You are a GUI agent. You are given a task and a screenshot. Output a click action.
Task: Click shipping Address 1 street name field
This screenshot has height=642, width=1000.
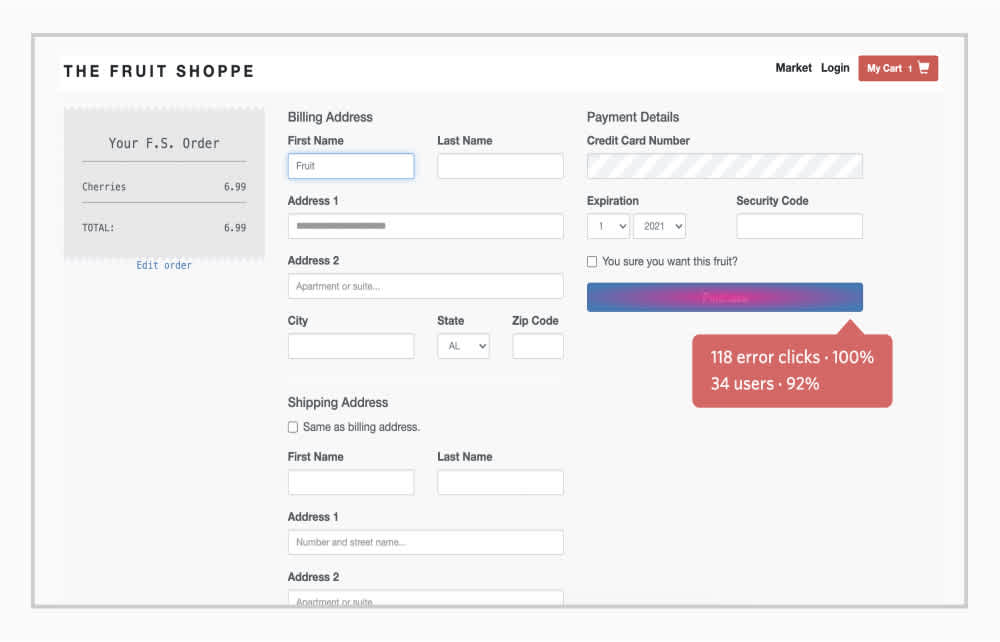point(425,543)
